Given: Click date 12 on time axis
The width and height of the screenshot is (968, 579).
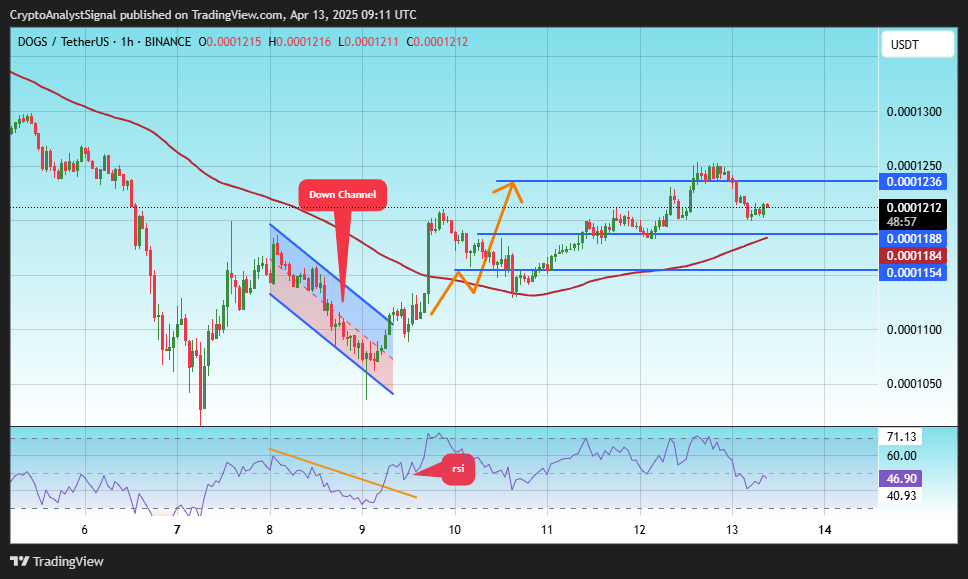Looking at the screenshot, I should pyautogui.click(x=640, y=530).
